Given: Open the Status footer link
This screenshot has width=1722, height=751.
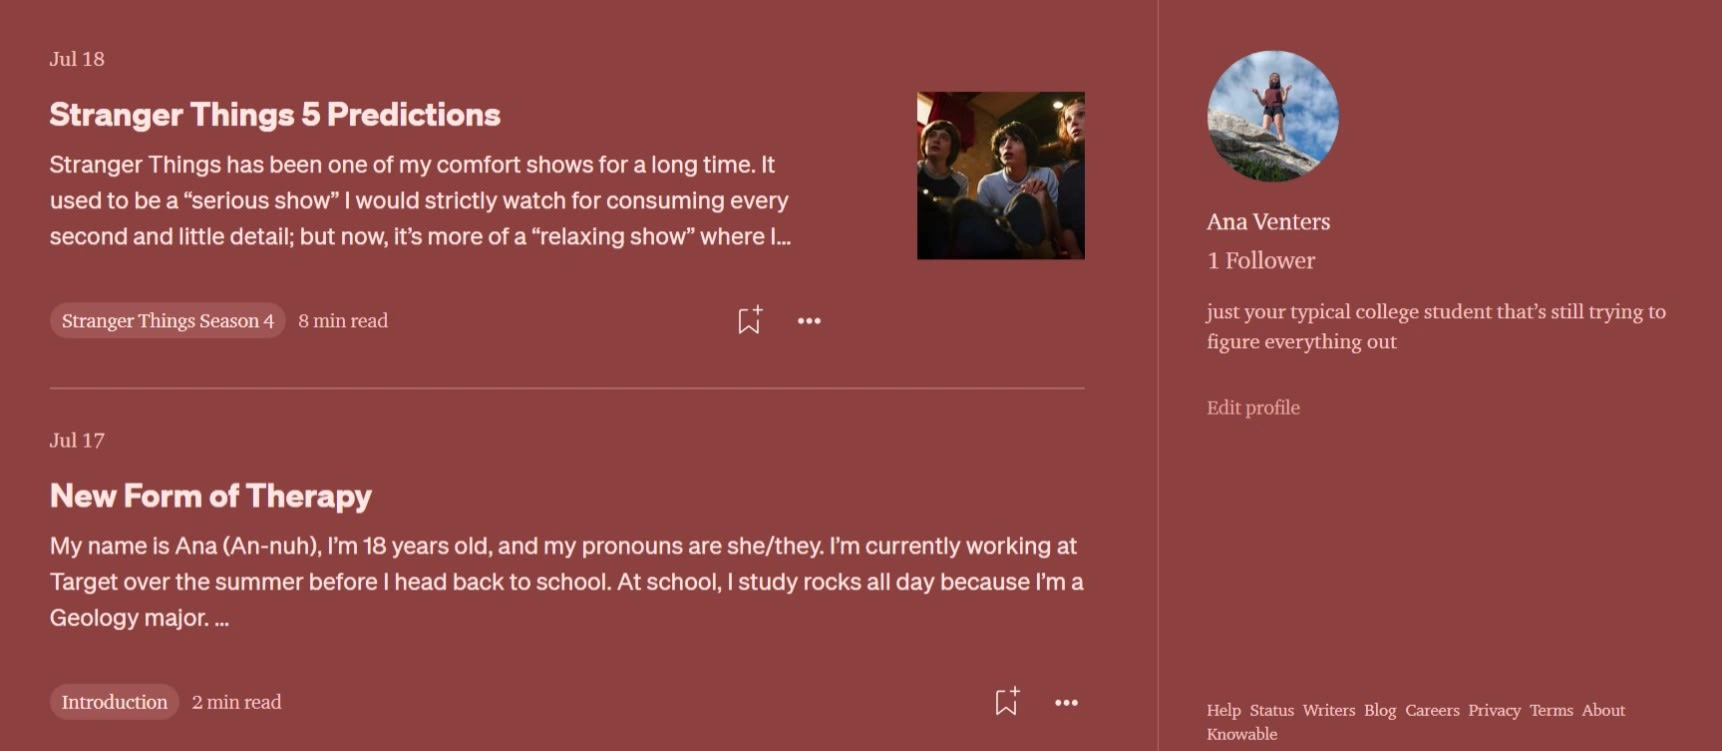Looking at the screenshot, I should point(1271,711).
